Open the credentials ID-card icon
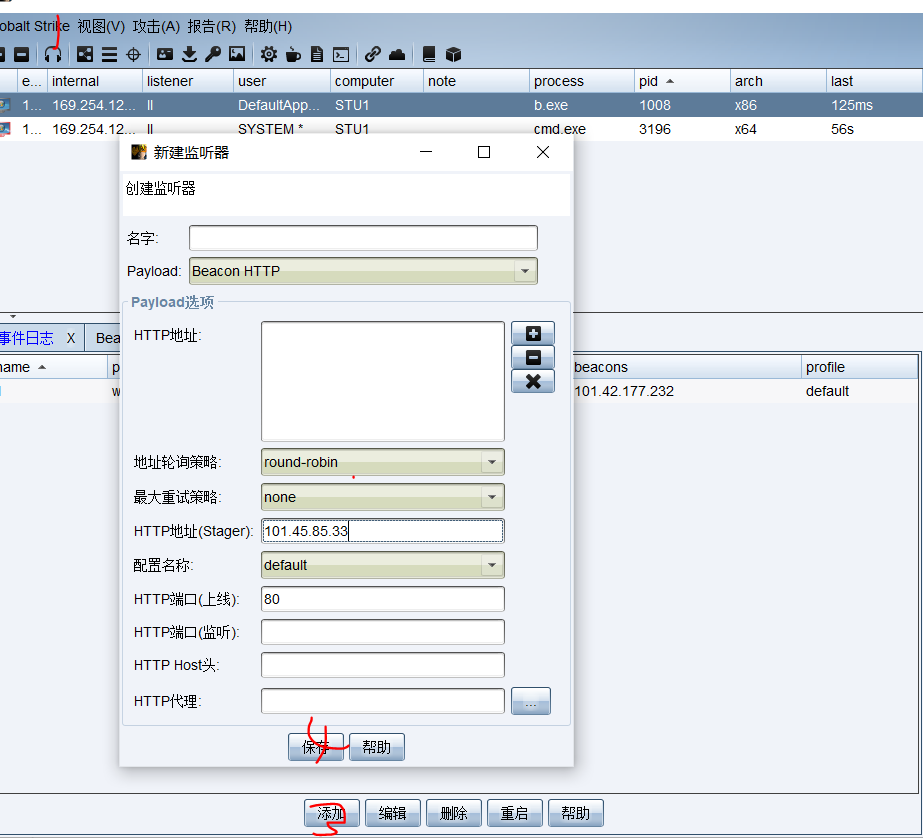The width and height of the screenshot is (923, 838). [165, 55]
